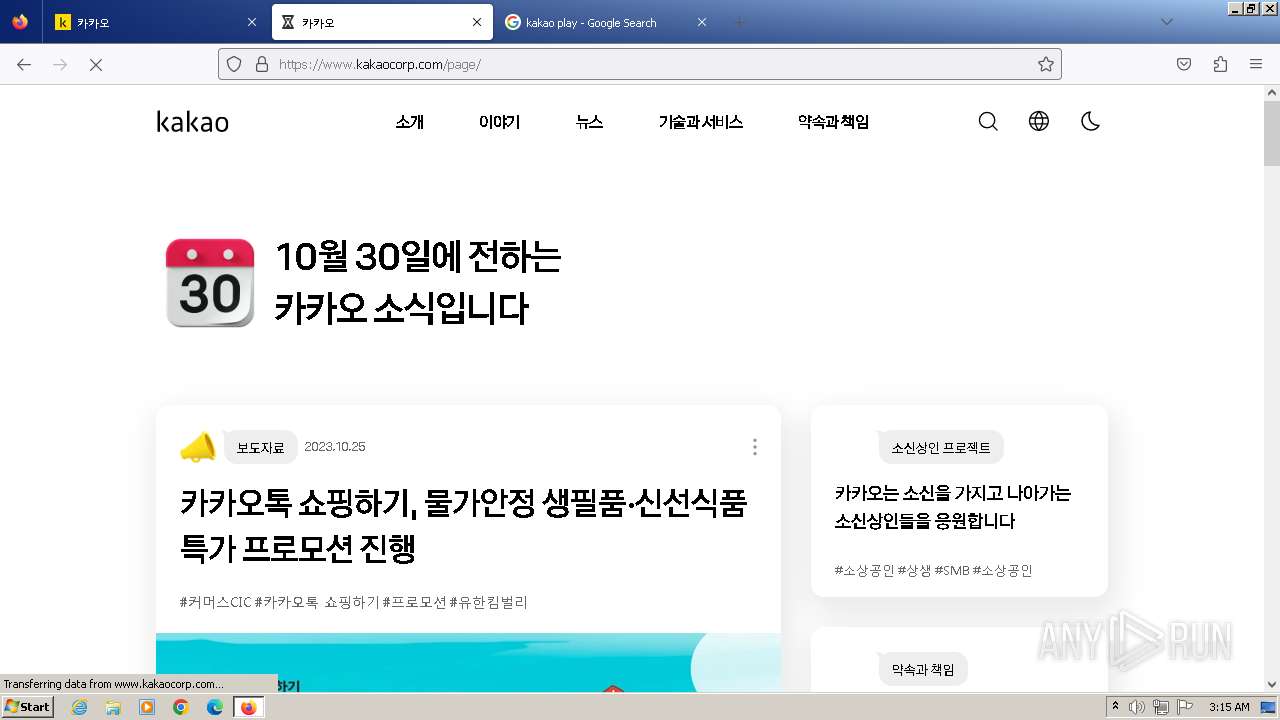The height and width of the screenshot is (720, 1280).
Task: Expand the list all tabs dropdown
Action: (1166, 22)
